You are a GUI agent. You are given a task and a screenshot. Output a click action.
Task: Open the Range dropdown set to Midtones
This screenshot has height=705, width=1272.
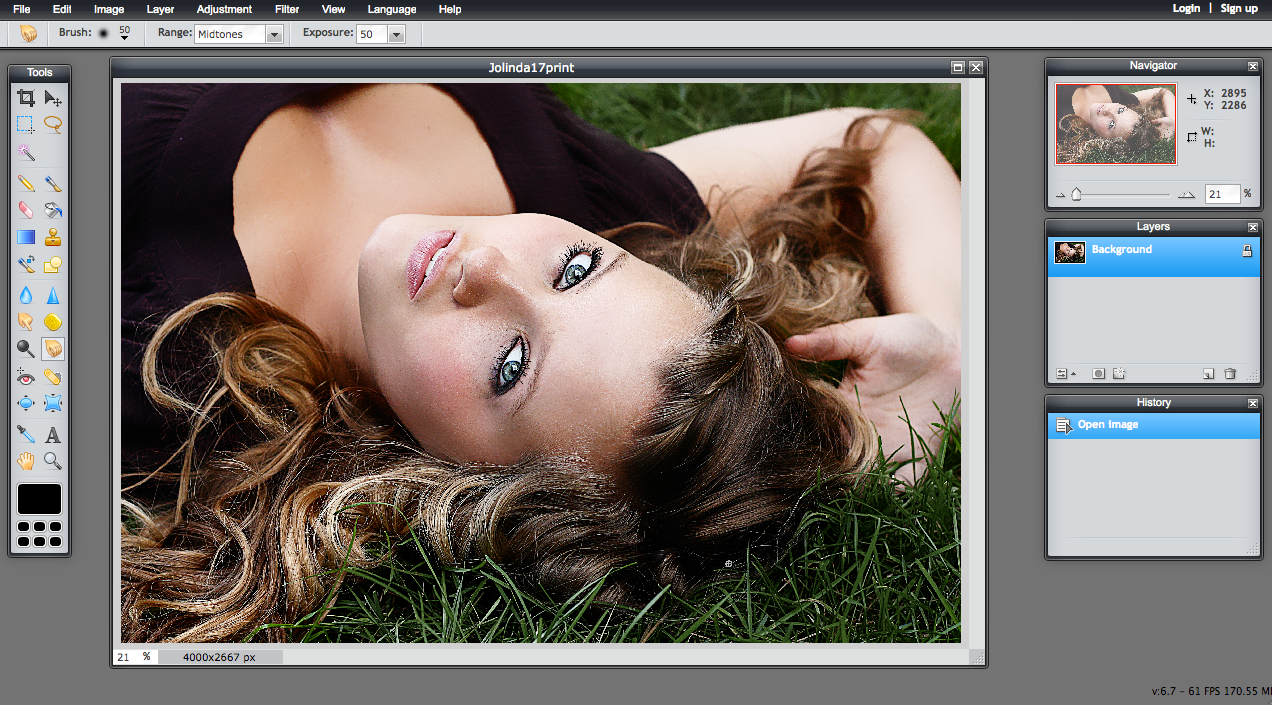(x=274, y=34)
